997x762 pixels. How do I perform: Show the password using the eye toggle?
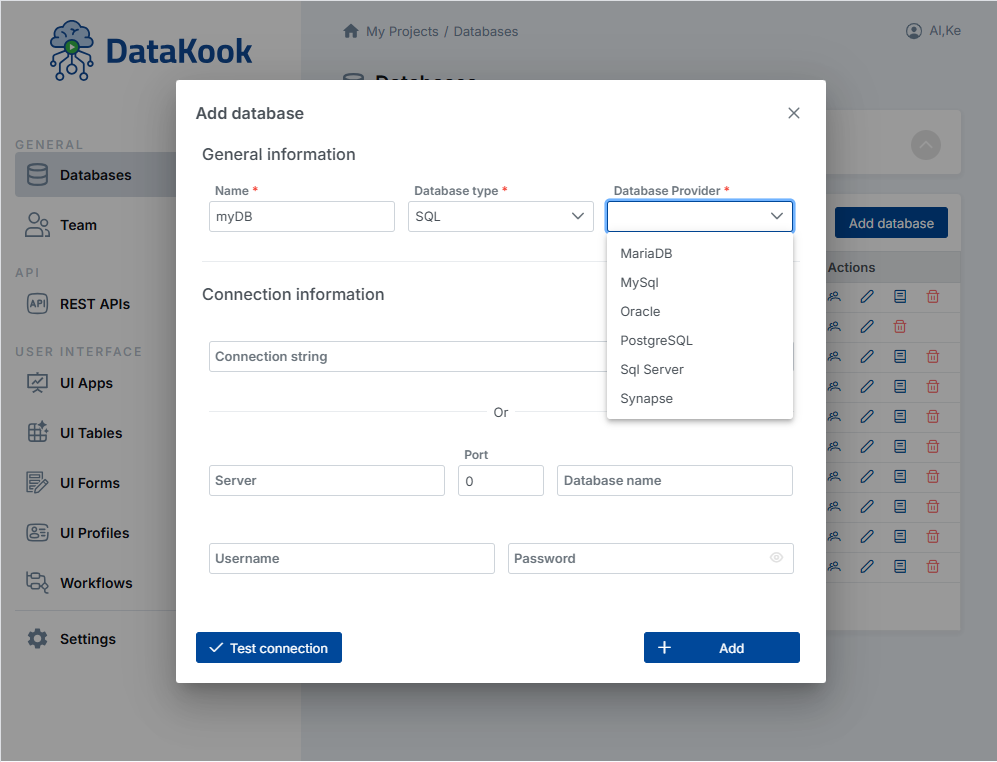coord(776,558)
